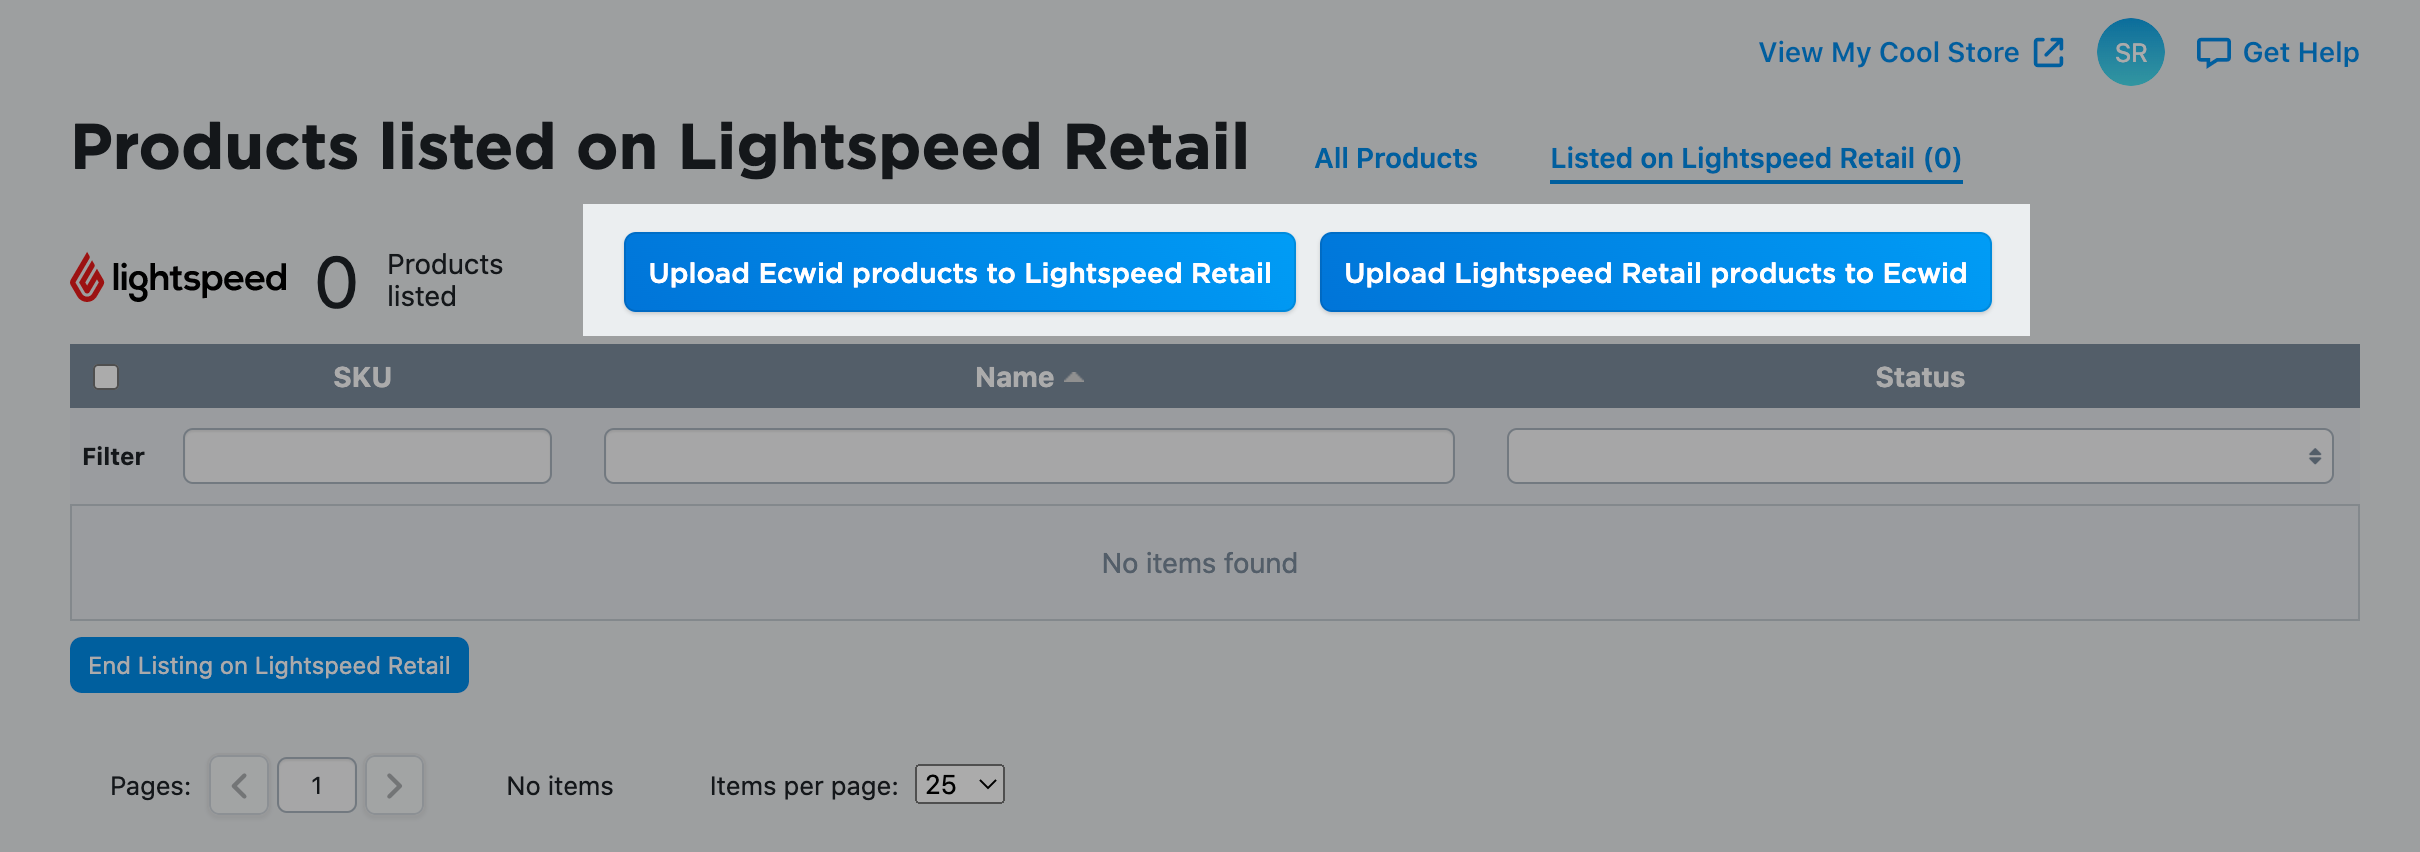Viewport: 2420px width, 852px height.
Task: Go to the next page arrow
Action: coord(394,785)
